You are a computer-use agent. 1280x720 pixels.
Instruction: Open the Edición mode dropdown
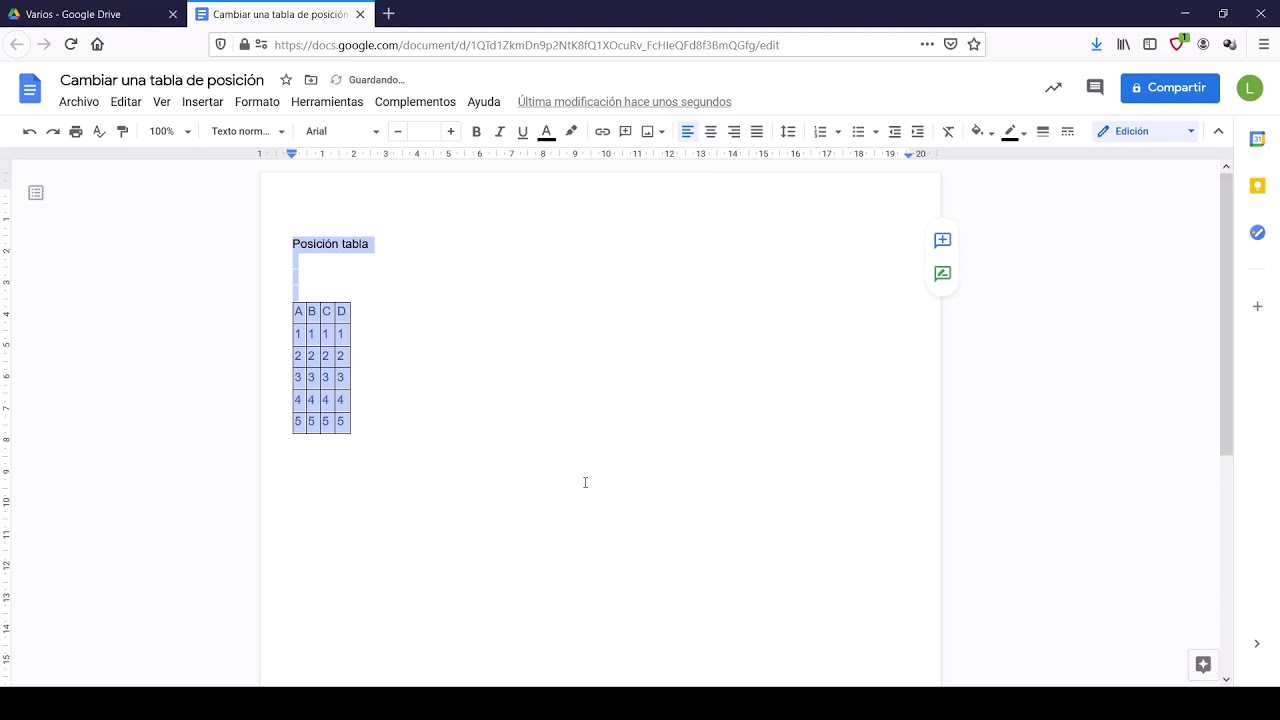pos(1145,132)
